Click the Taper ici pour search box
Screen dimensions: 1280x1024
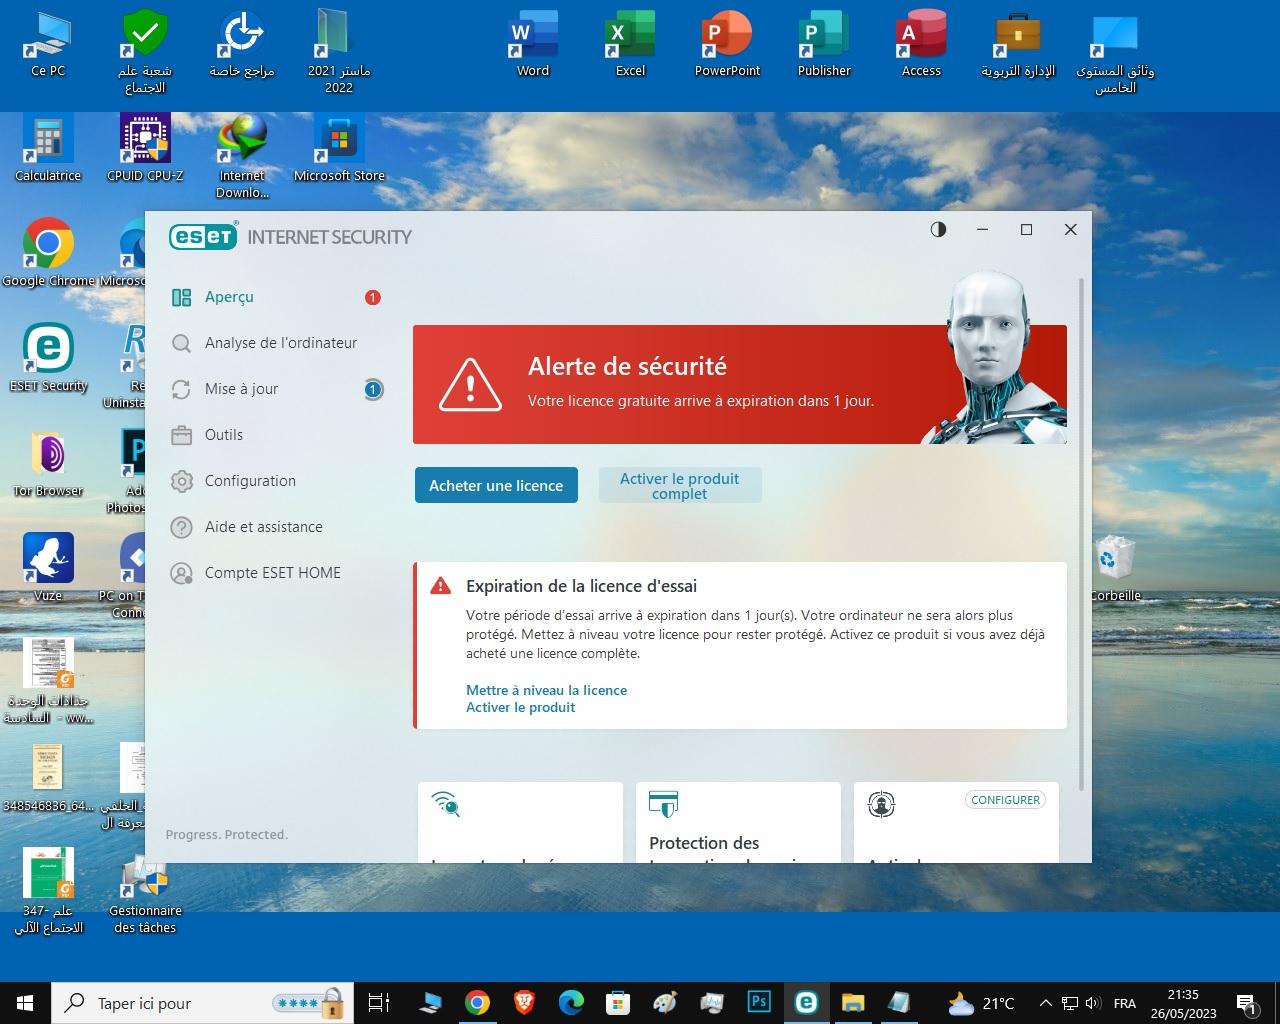click(x=200, y=1003)
